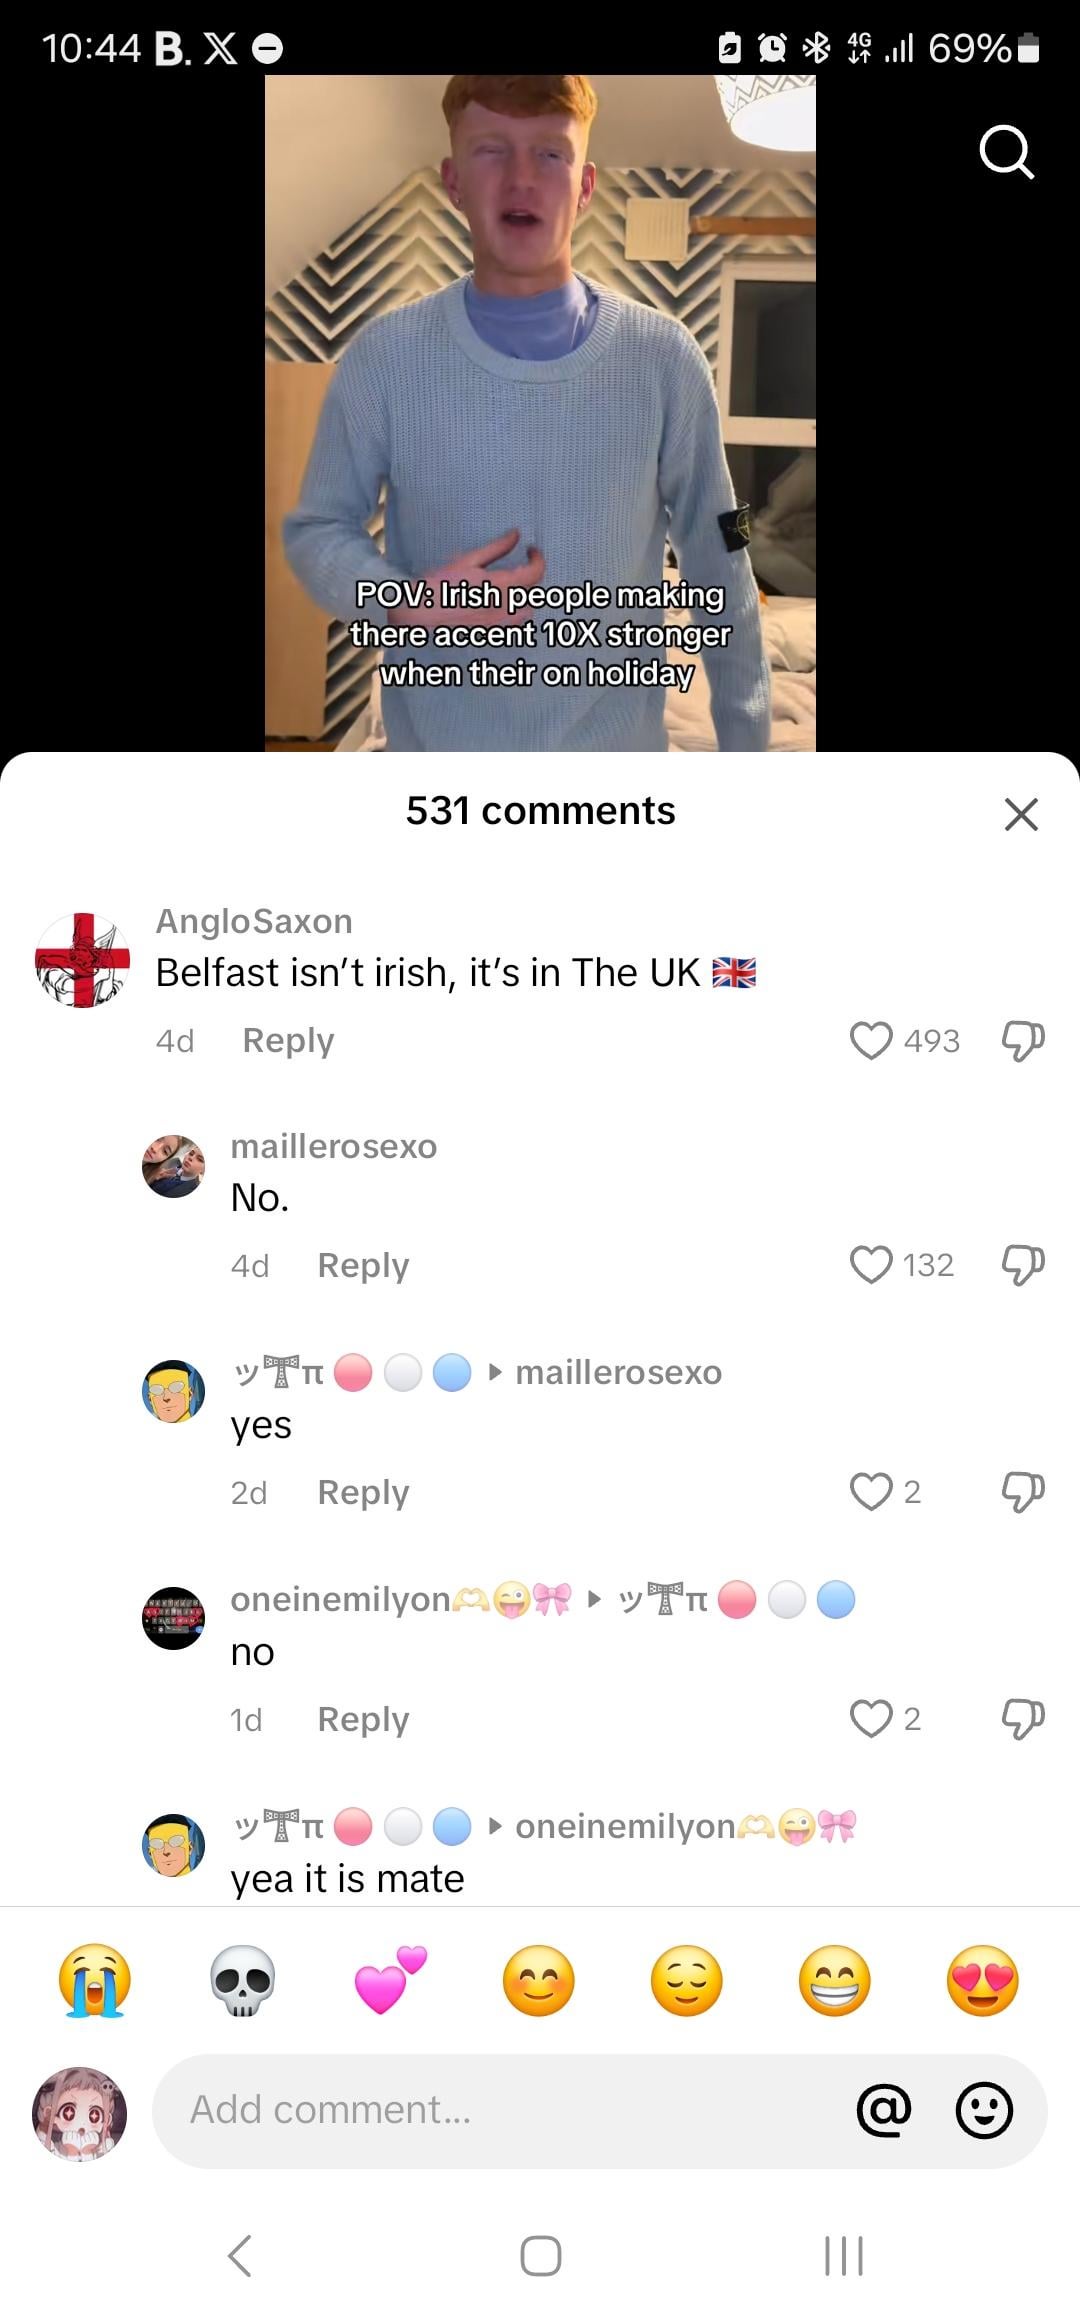Viewport: 1080px width, 2316px height.
Task: Insert the skull emoji
Action: 243,1981
